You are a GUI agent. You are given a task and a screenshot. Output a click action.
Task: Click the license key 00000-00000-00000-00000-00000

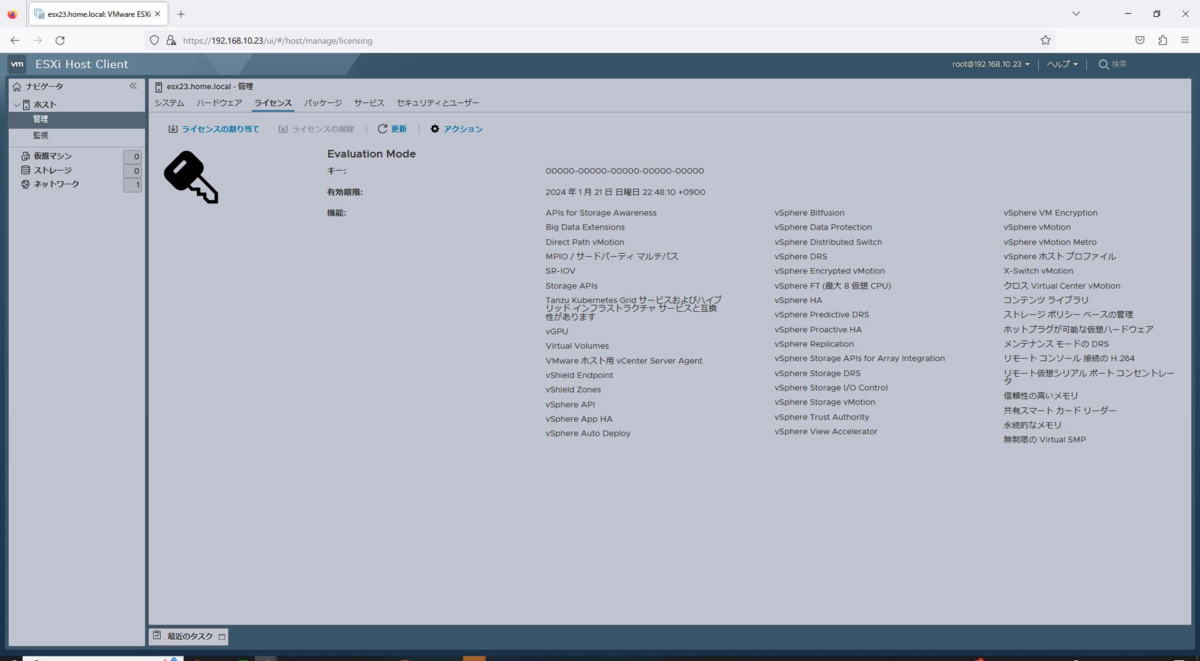tap(625, 171)
